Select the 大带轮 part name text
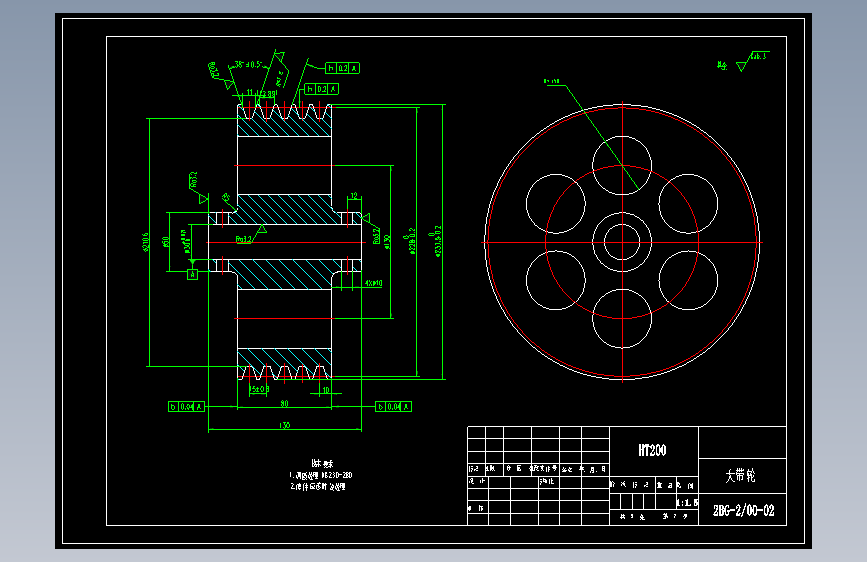The height and width of the screenshot is (562, 867). [740, 476]
